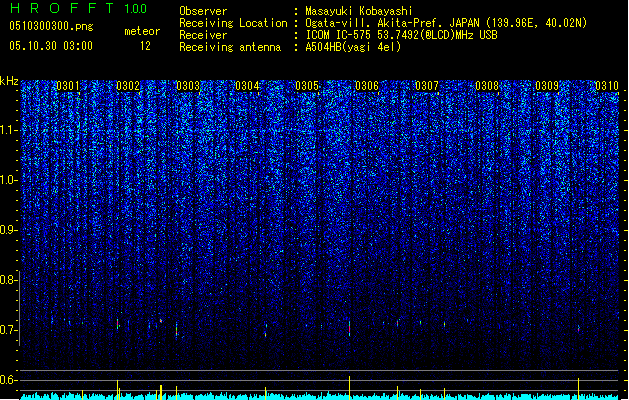The height and width of the screenshot is (400, 629).
Task: Click the 0.6 frequency axis label
Action: (x=9, y=380)
